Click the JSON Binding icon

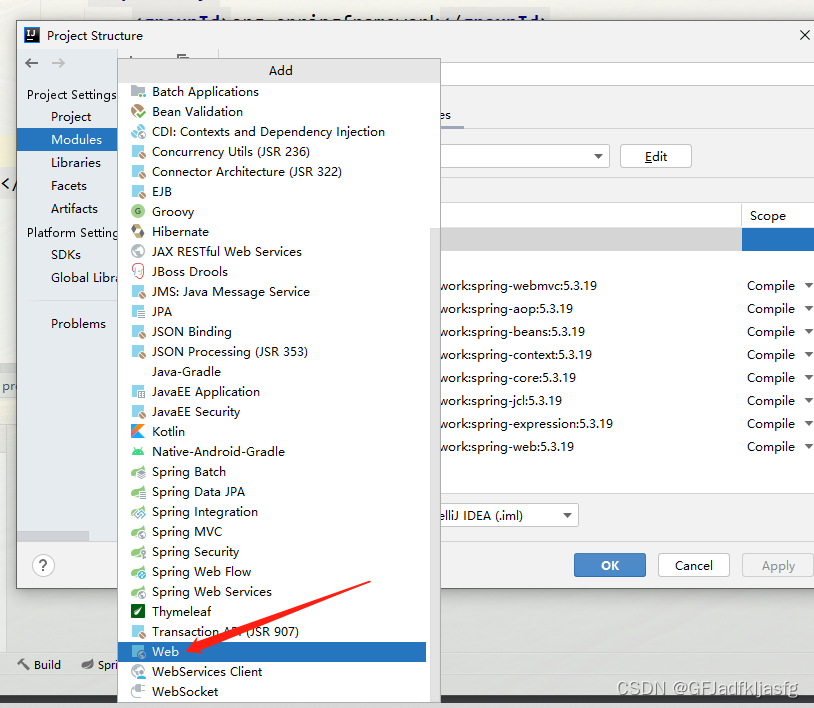click(138, 332)
